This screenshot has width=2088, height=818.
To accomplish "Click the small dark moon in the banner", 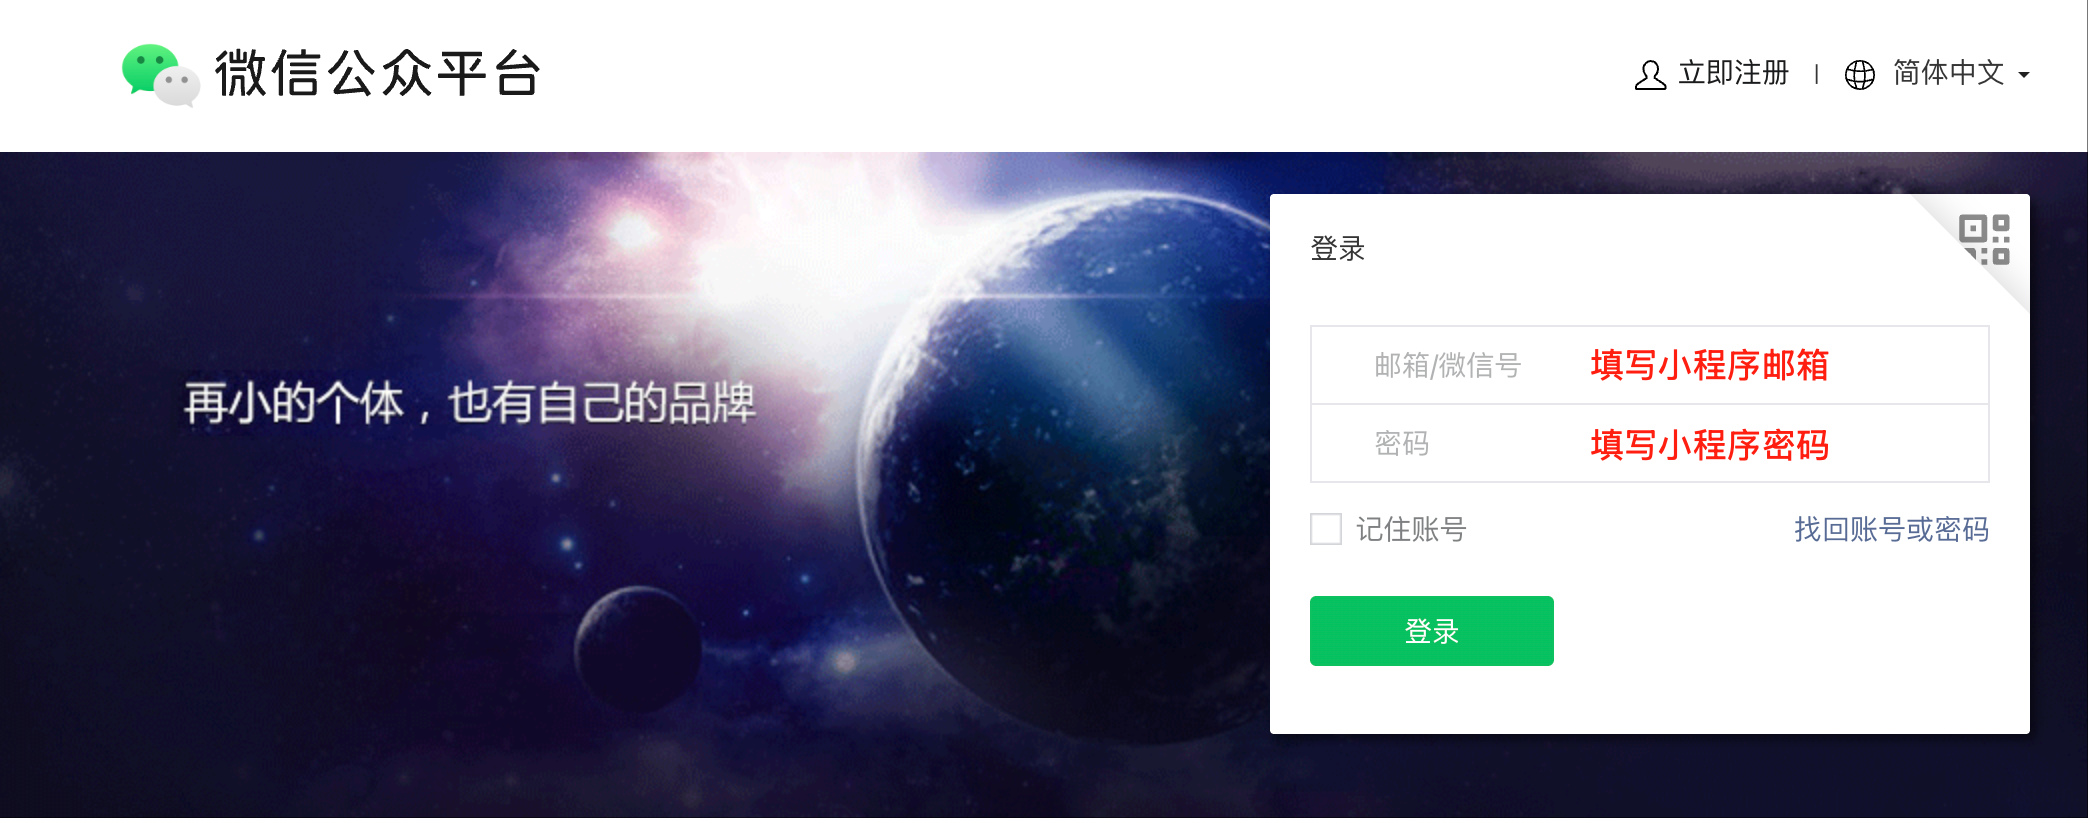I will pyautogui.click(x=638, y=650).
